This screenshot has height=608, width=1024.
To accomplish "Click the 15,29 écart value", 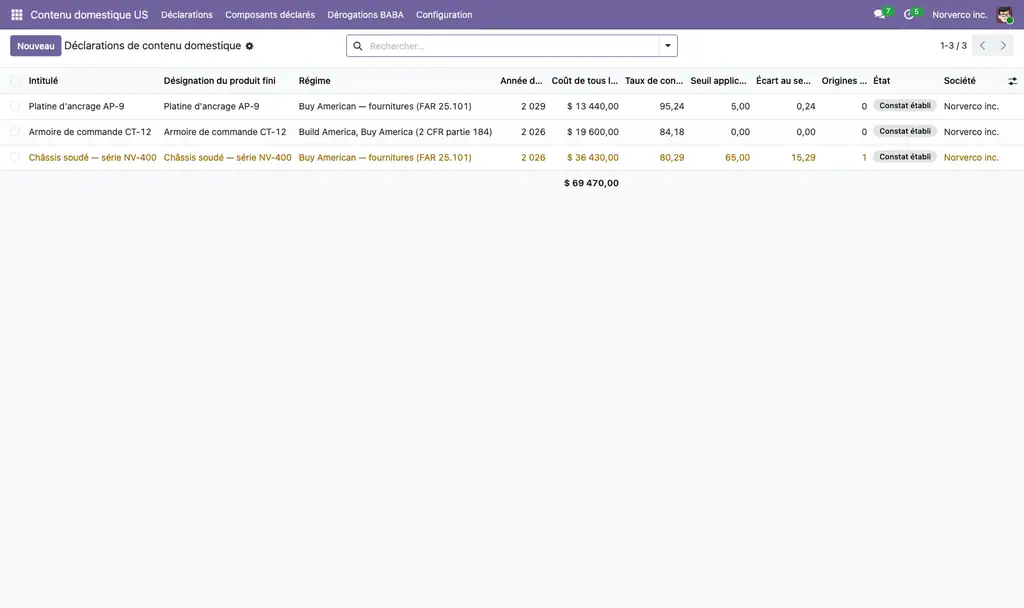I will tap(803, 157).
